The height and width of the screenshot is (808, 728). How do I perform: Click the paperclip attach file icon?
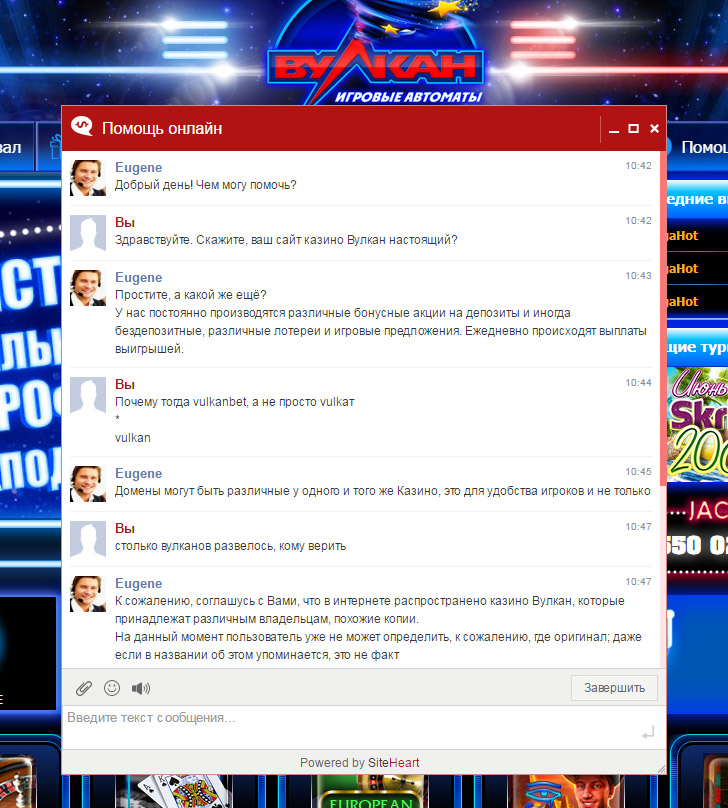(x=83, y=688)
